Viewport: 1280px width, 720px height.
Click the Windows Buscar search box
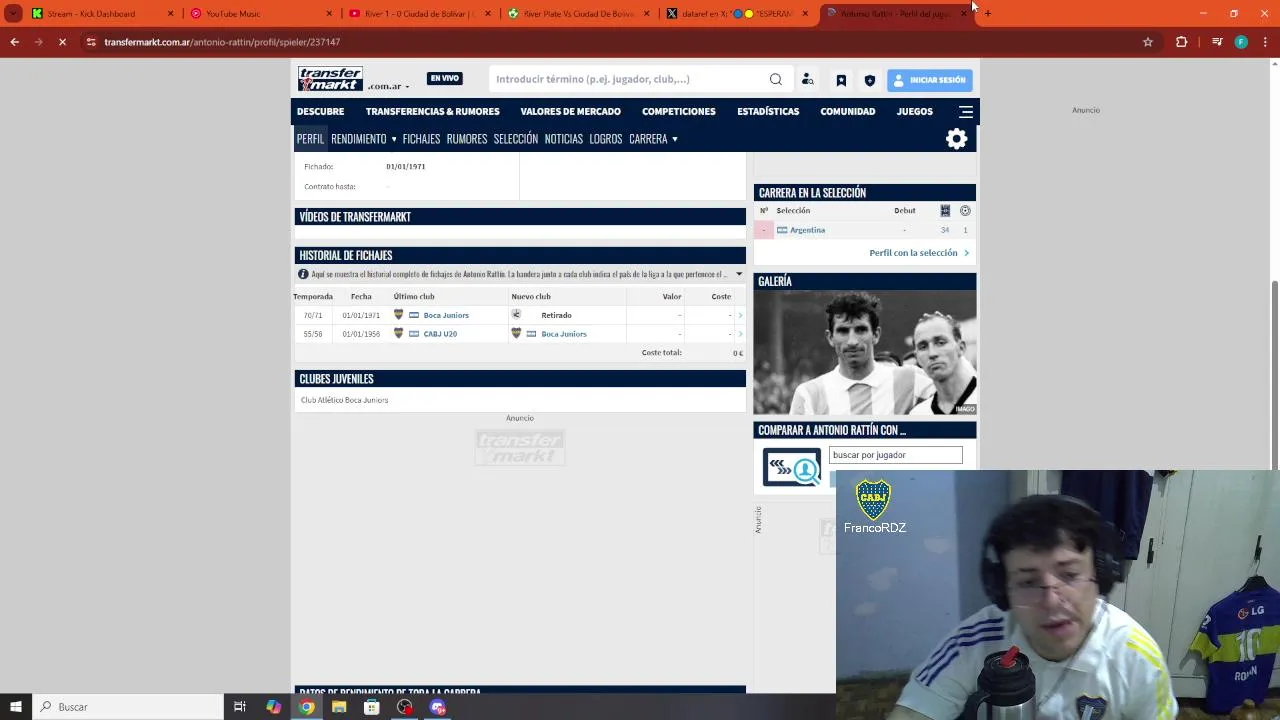[128, 707]
